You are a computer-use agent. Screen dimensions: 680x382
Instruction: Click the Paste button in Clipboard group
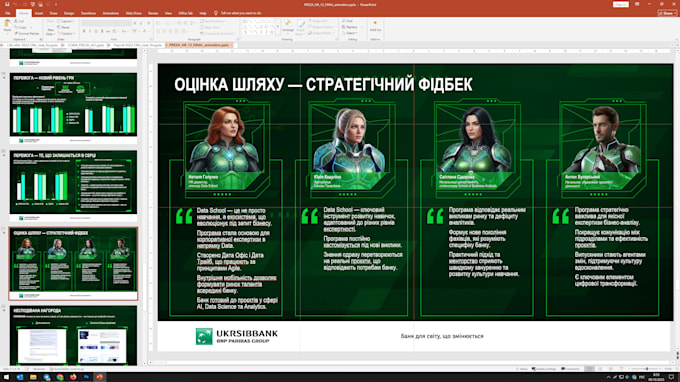pos(7,27)
